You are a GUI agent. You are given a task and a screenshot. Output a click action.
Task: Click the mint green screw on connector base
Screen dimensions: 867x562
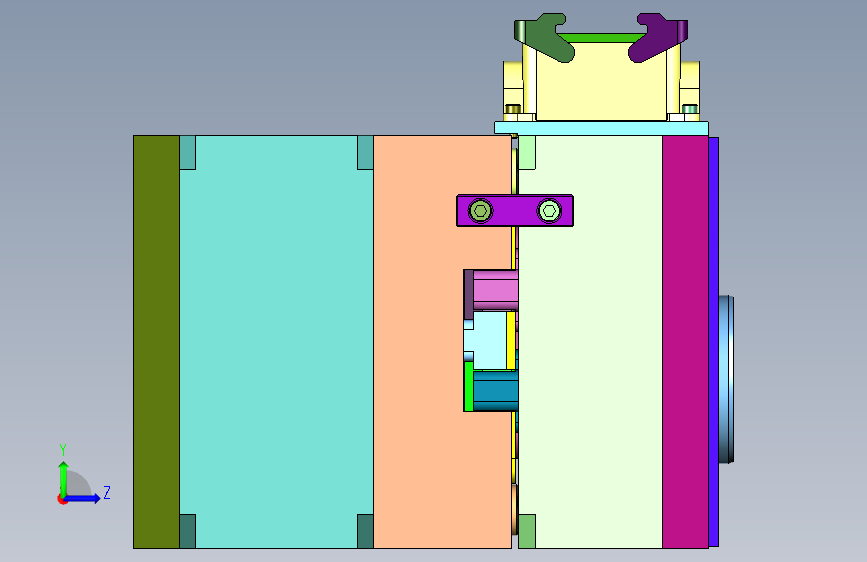(x=690, y=109)
